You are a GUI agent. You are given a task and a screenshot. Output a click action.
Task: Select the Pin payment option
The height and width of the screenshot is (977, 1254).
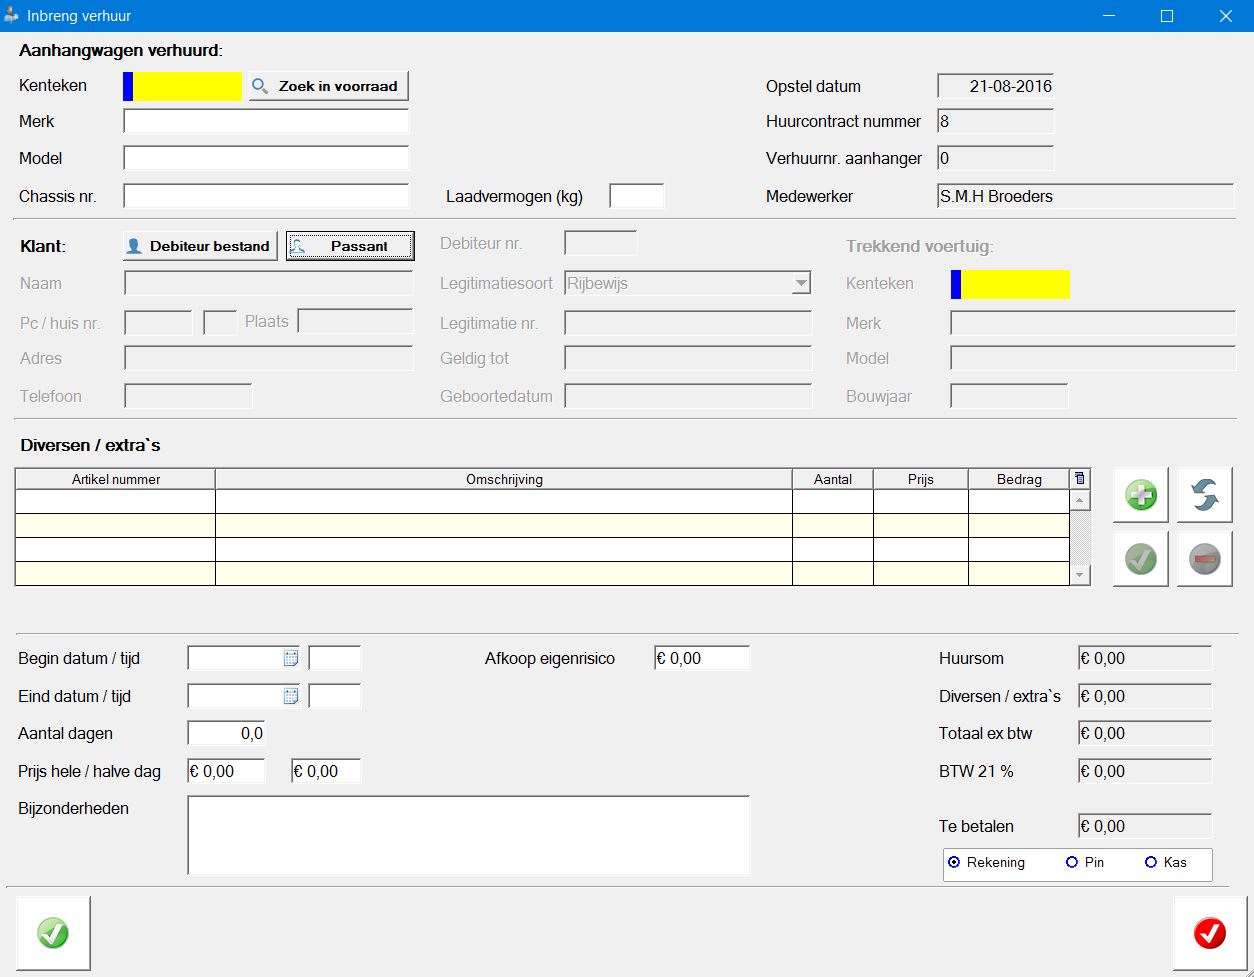click(1072, 862)
